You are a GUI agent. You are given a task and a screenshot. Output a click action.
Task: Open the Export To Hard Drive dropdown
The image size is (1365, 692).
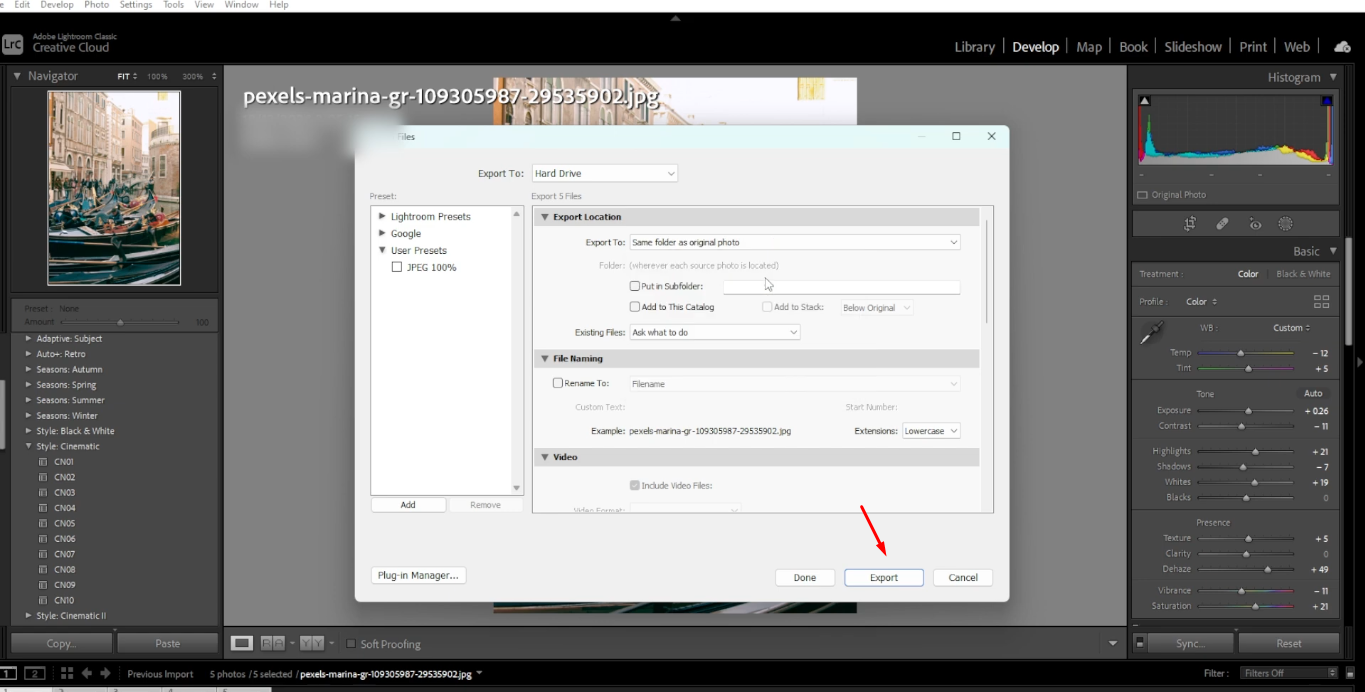[x=604, y=172]
